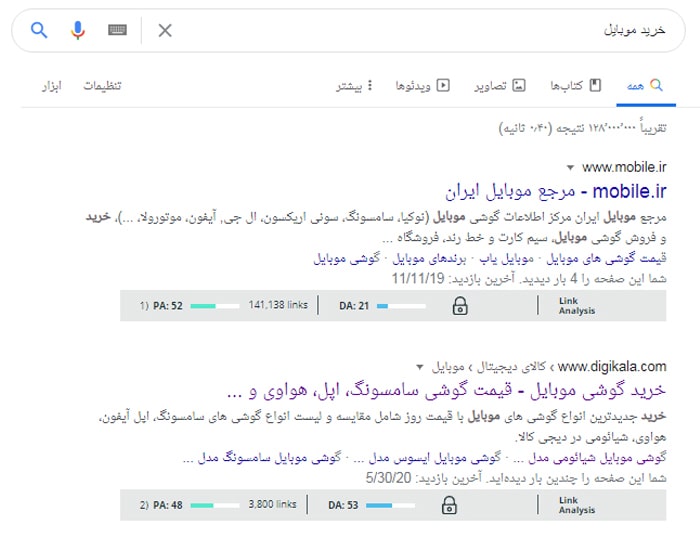Image resolution: width=700 pixels, height=546 pixels.
Task: Click the lock icon in the digikala Moz bar
Action: tap(449, 505)
